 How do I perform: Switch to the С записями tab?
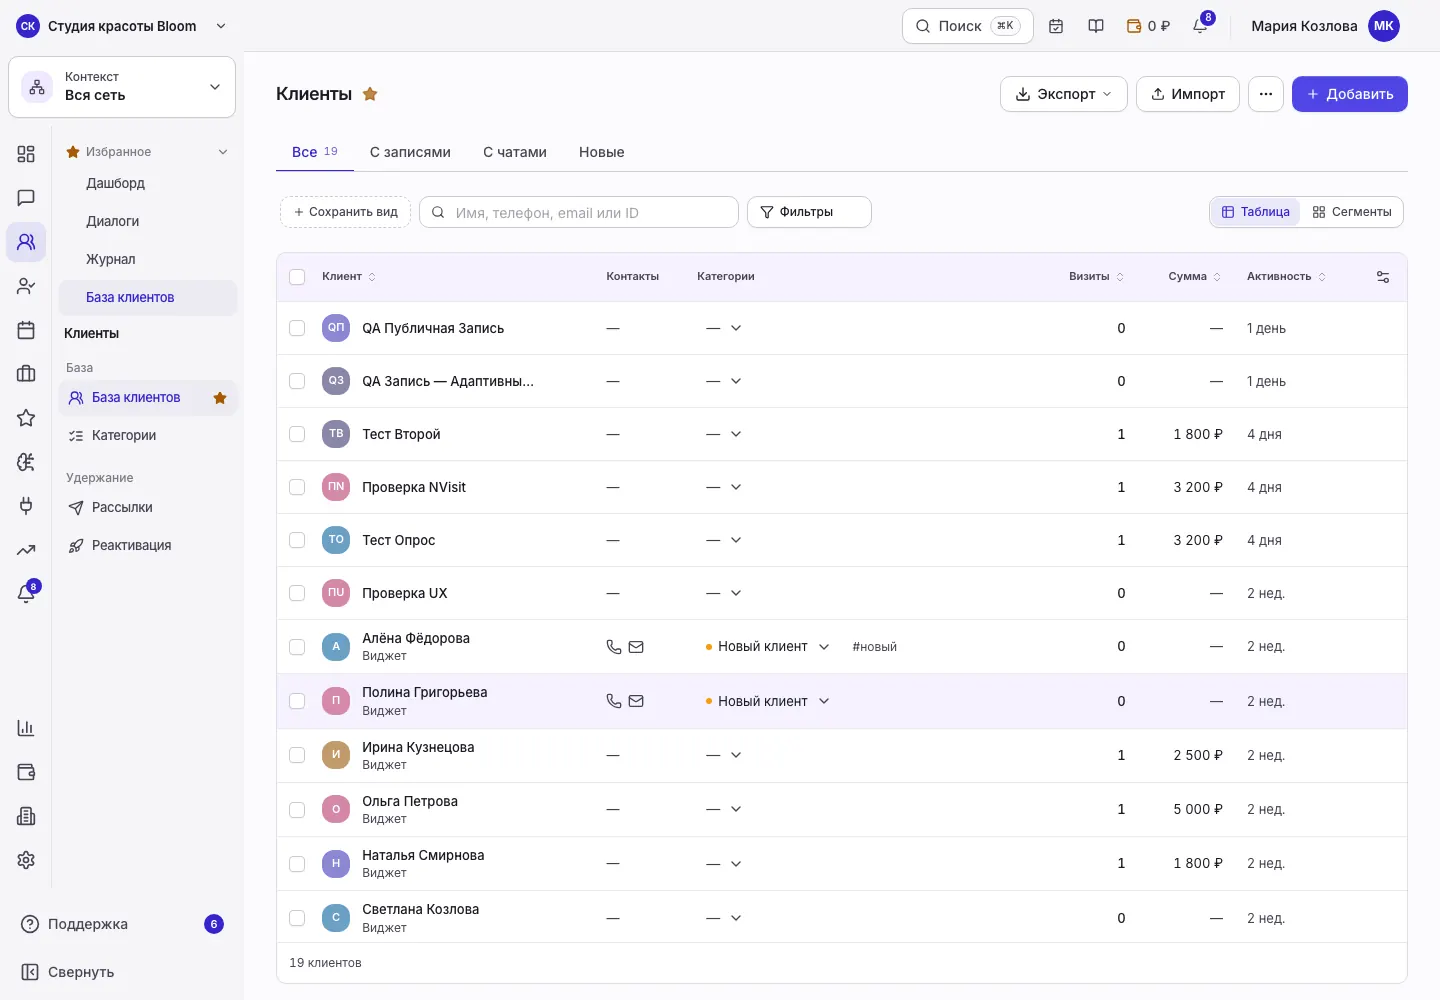pos(410,152)
